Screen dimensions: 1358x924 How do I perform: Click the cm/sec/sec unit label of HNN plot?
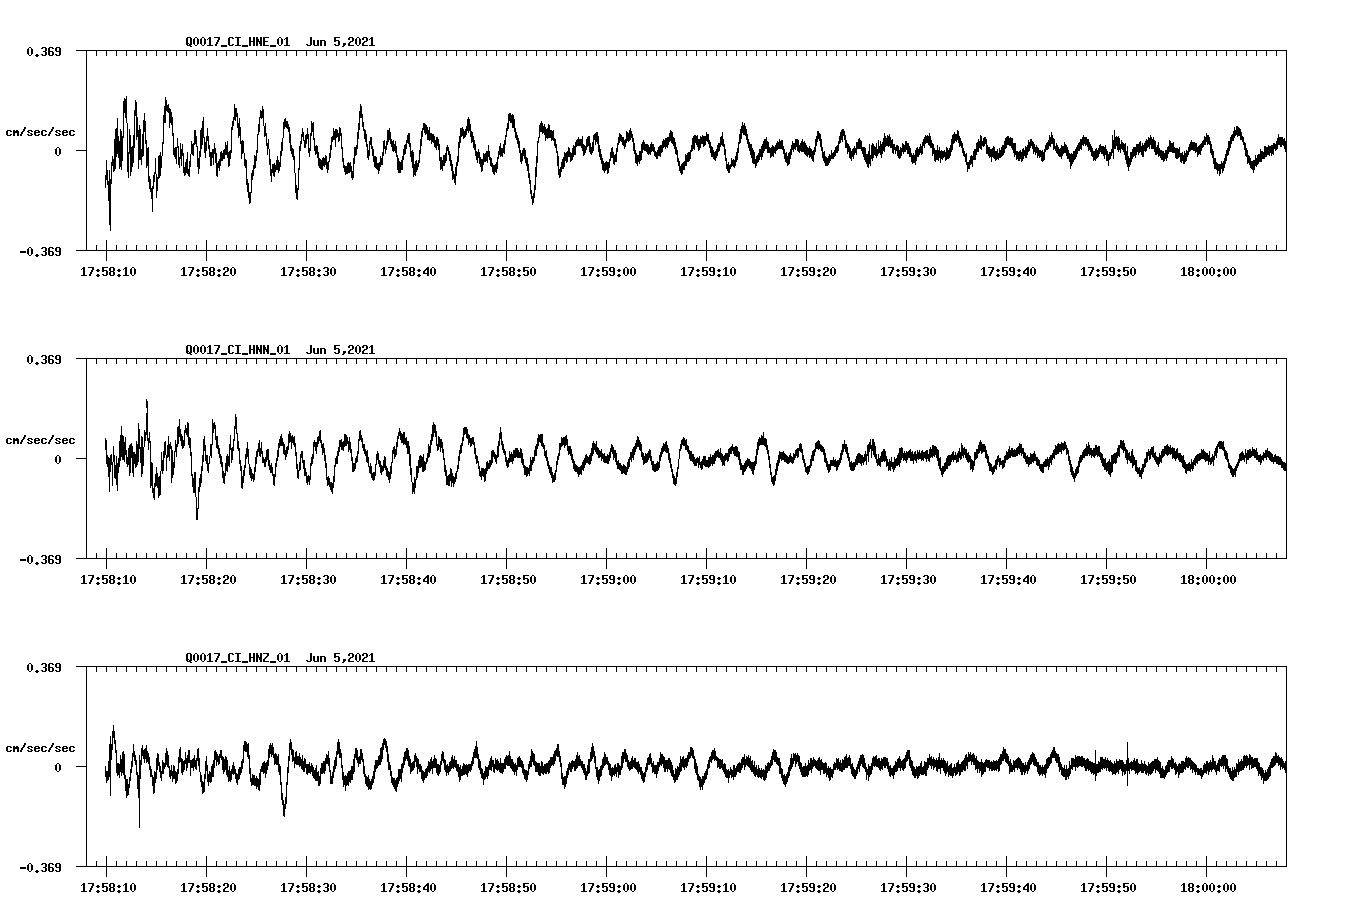point(40,440)
